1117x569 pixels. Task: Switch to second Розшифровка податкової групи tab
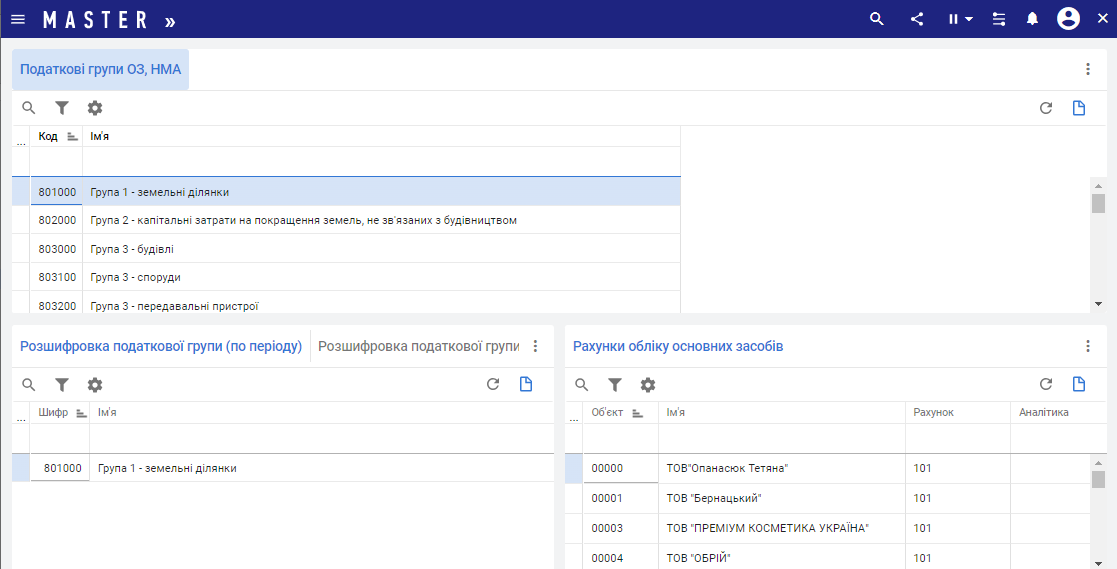click(419, 346)
